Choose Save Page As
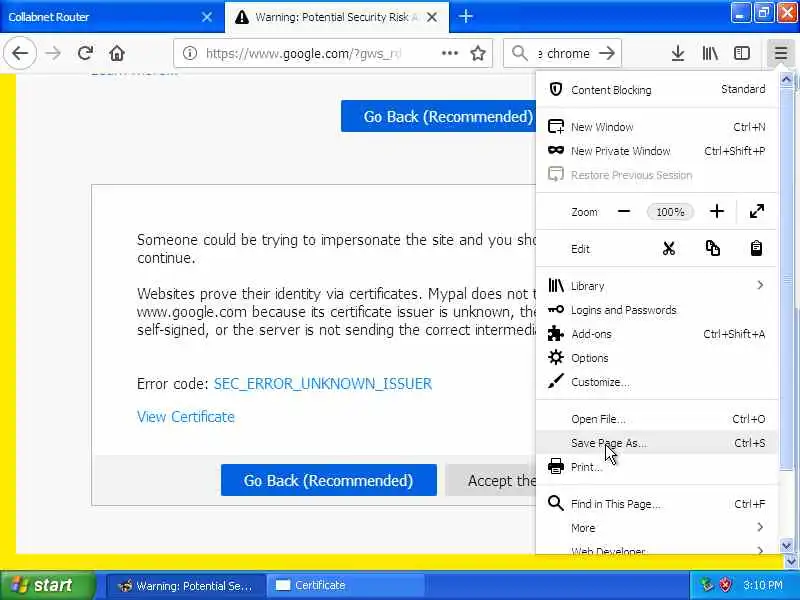The image size is (800, 600). [x=657, y=443]
